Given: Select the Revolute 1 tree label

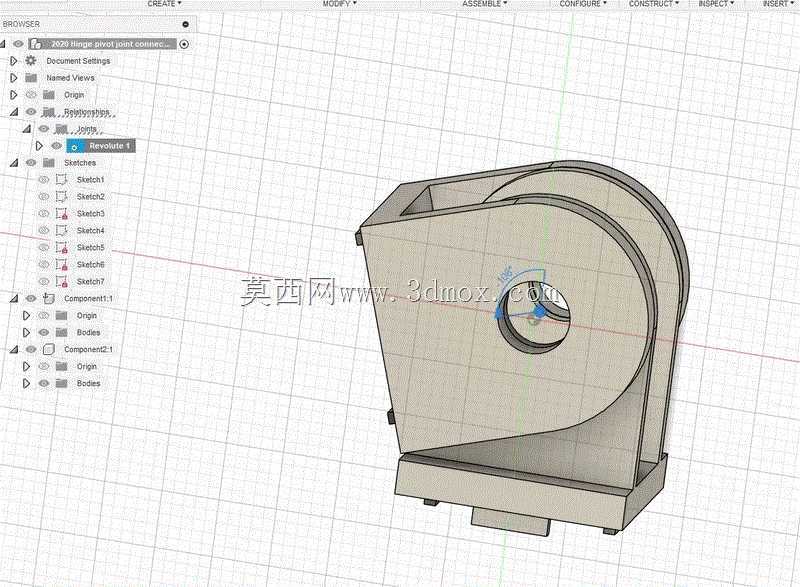Looking at the screenshot, I should pos(109,146).
